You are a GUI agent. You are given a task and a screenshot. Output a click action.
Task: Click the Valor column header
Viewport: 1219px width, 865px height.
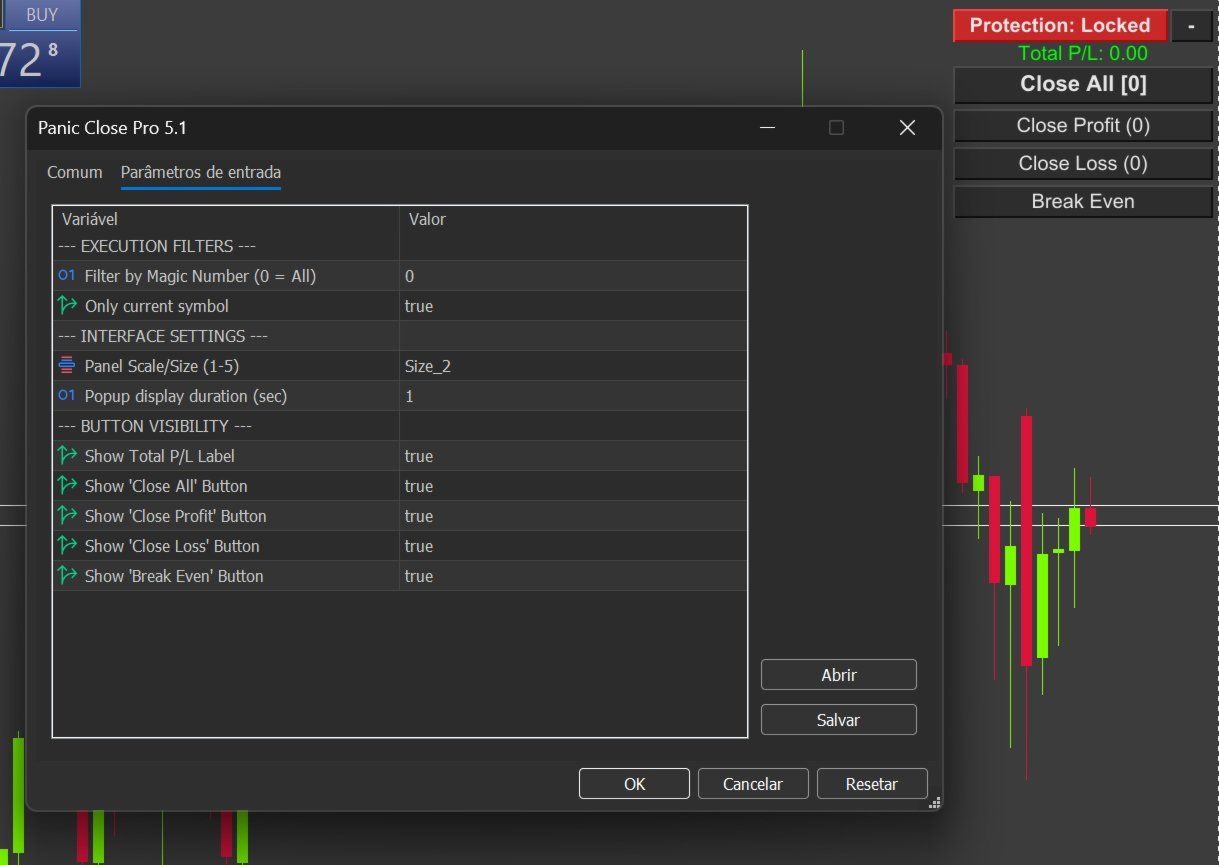click(x=573, y=219)
